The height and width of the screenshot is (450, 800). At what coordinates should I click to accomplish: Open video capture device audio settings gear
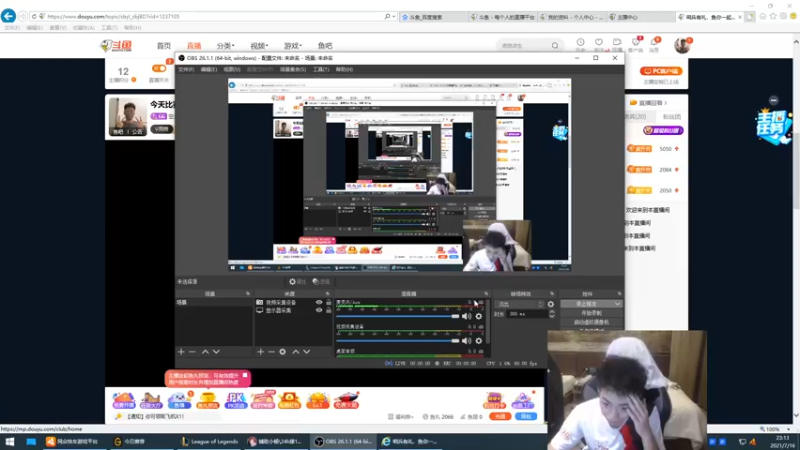coord(479,340)
